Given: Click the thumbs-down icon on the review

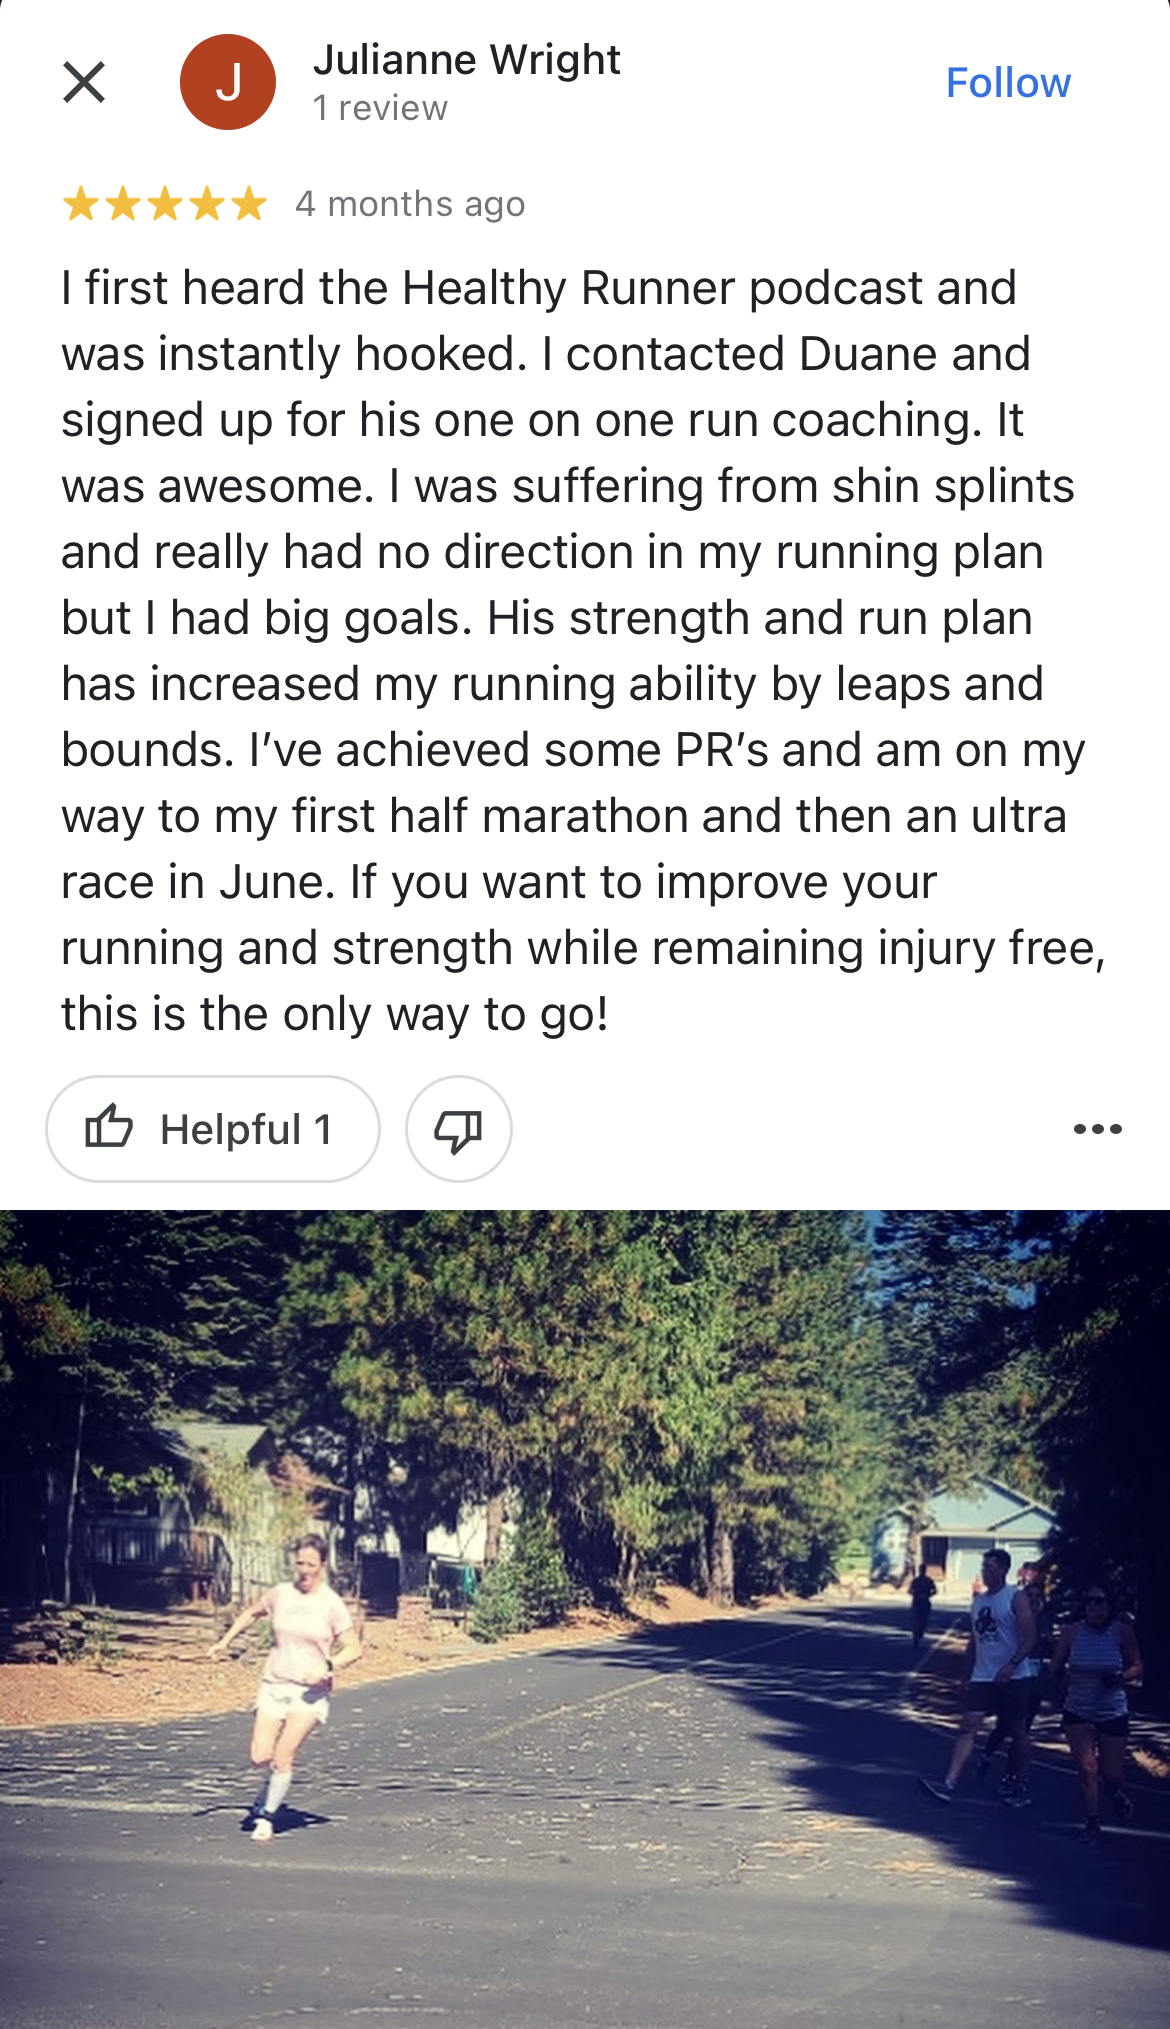Looking at the screenshot, I should click(458, 1128).
